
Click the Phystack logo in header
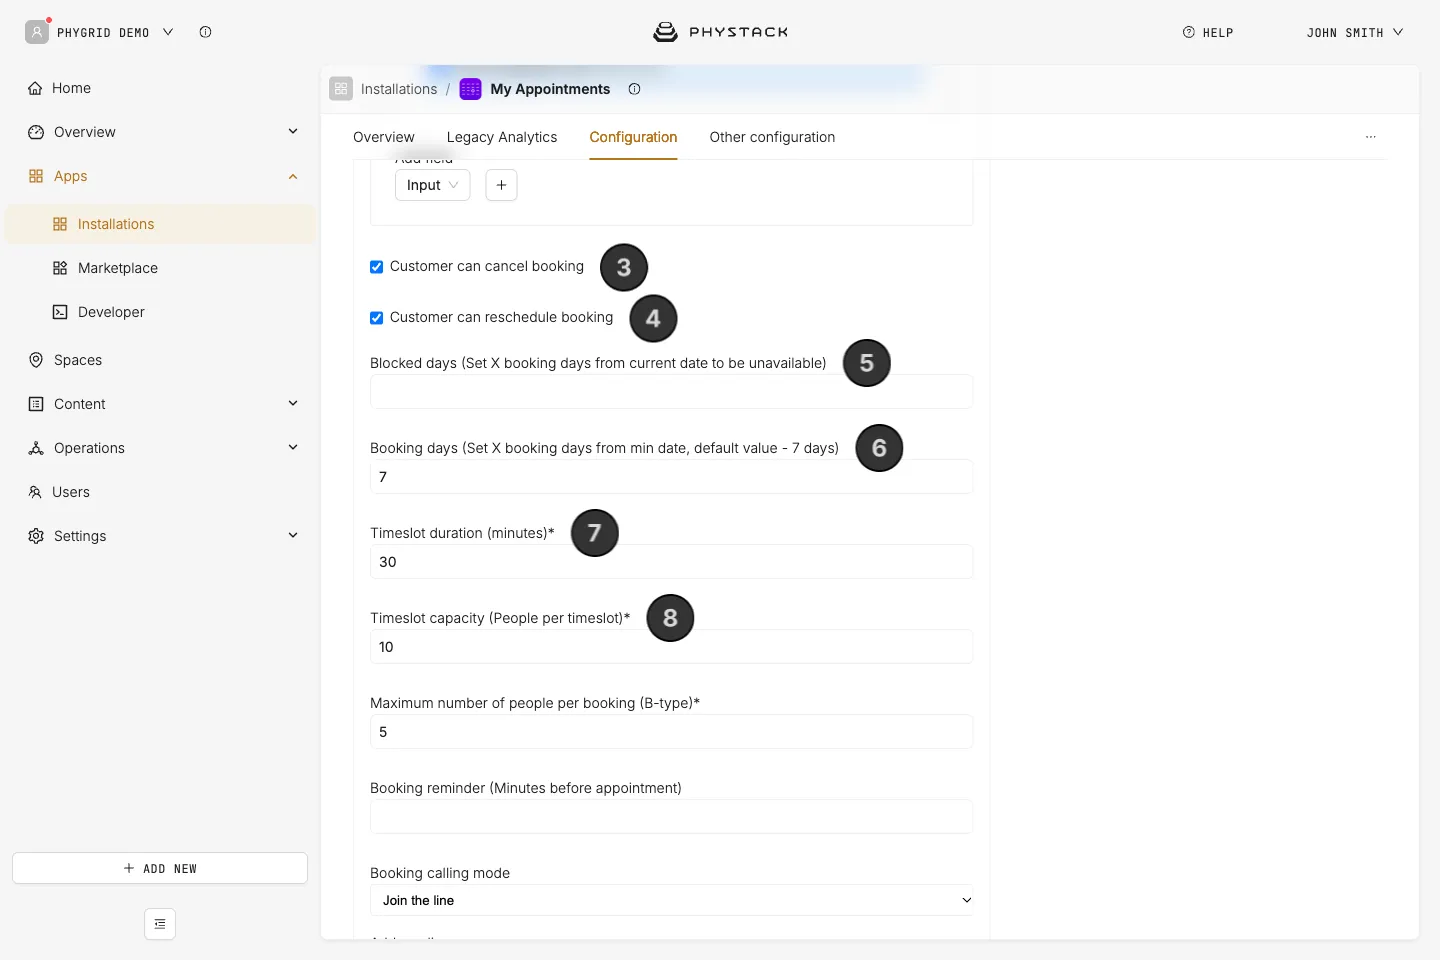(720, 32)
